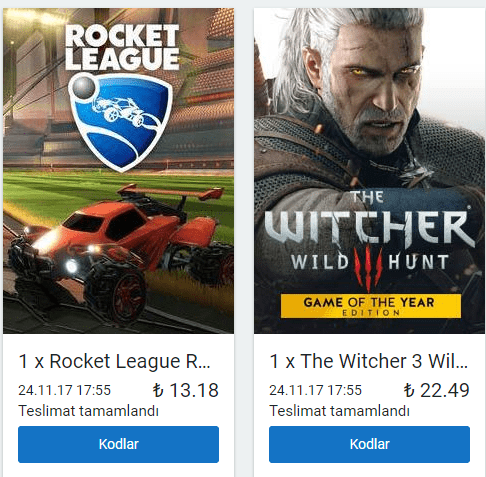486x477 pixels.
Task: Click the Lira symbol beside 13.18
Action: point(158,390)
